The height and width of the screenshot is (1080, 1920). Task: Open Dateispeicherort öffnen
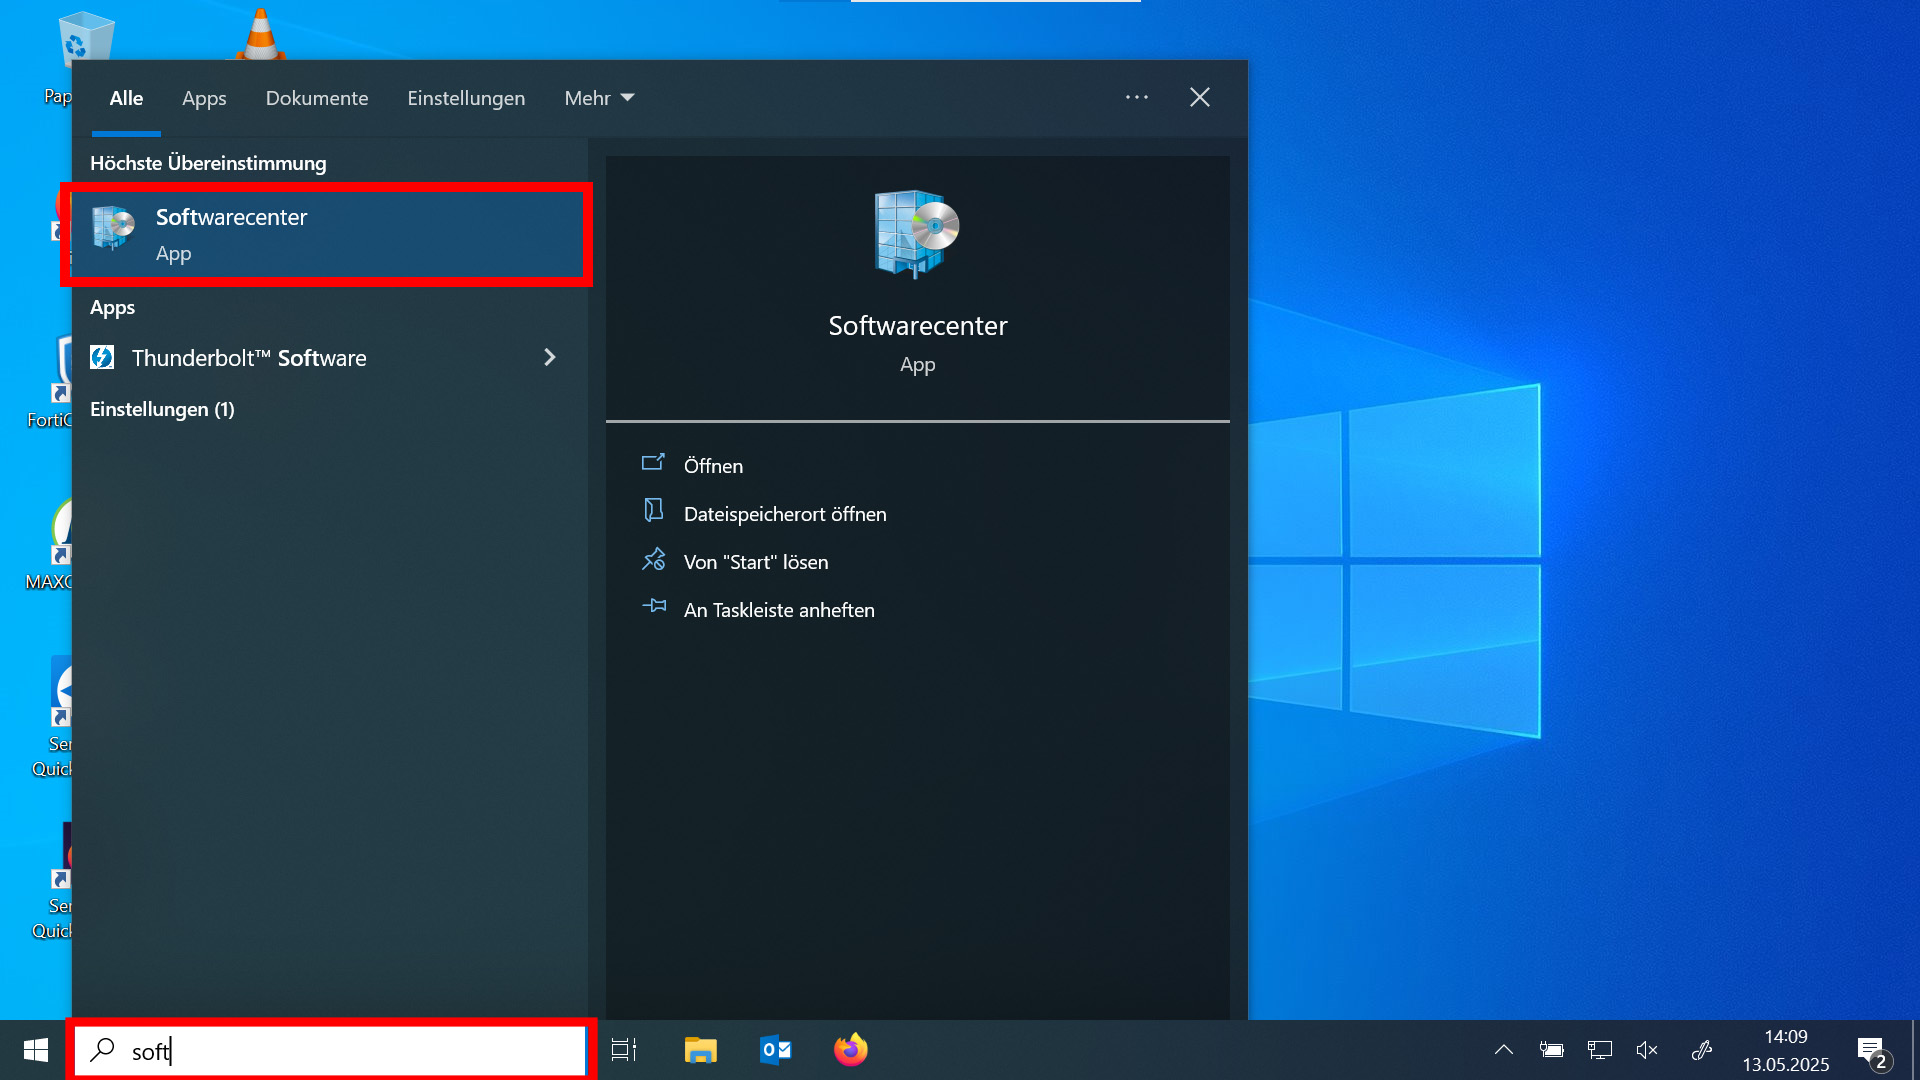[785, 513]
